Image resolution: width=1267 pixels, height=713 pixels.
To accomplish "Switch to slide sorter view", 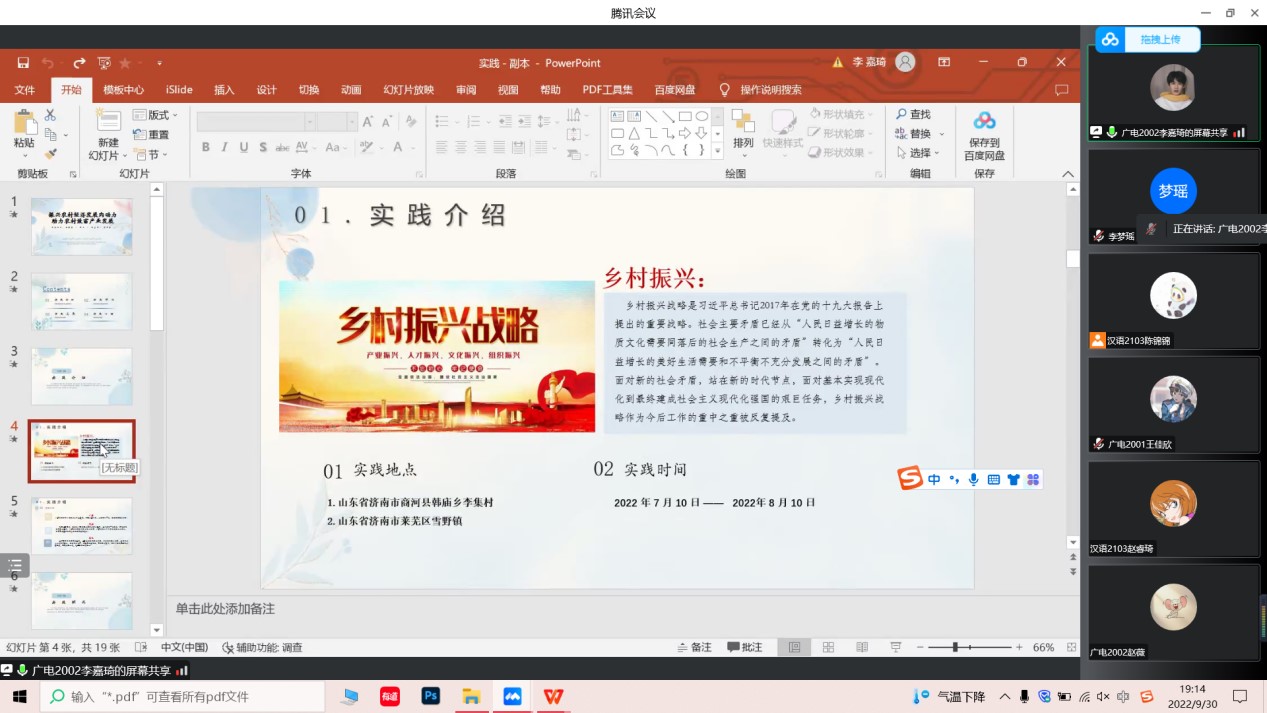I will coord(828,647).
